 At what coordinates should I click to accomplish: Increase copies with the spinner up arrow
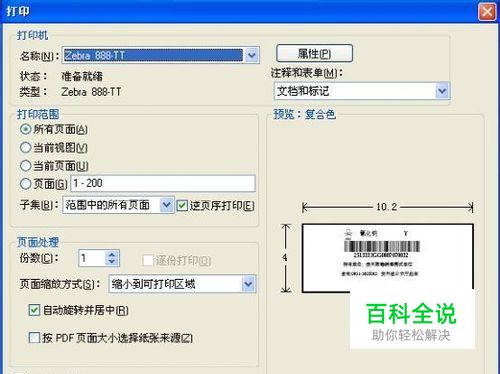click(112, 254)
